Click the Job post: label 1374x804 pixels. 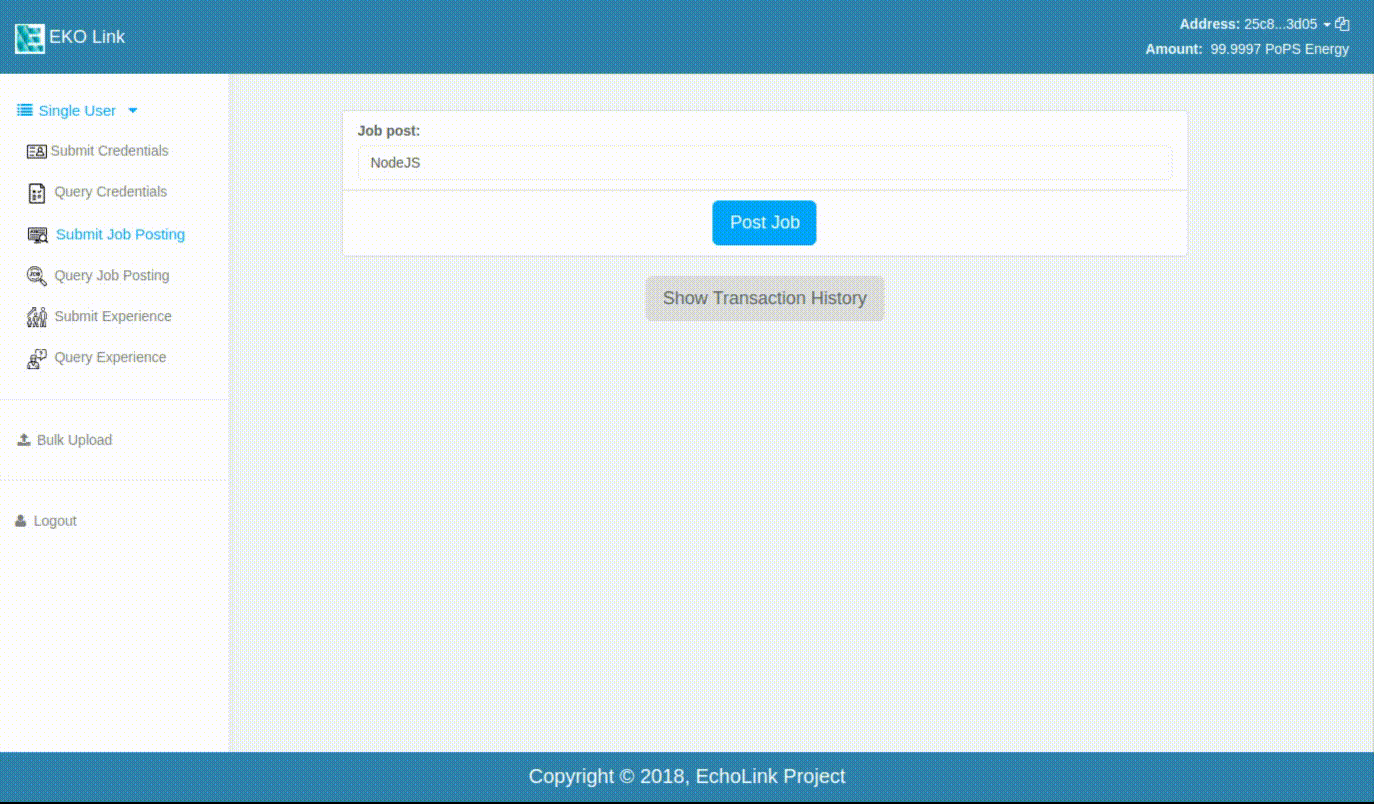pos(389,131)
